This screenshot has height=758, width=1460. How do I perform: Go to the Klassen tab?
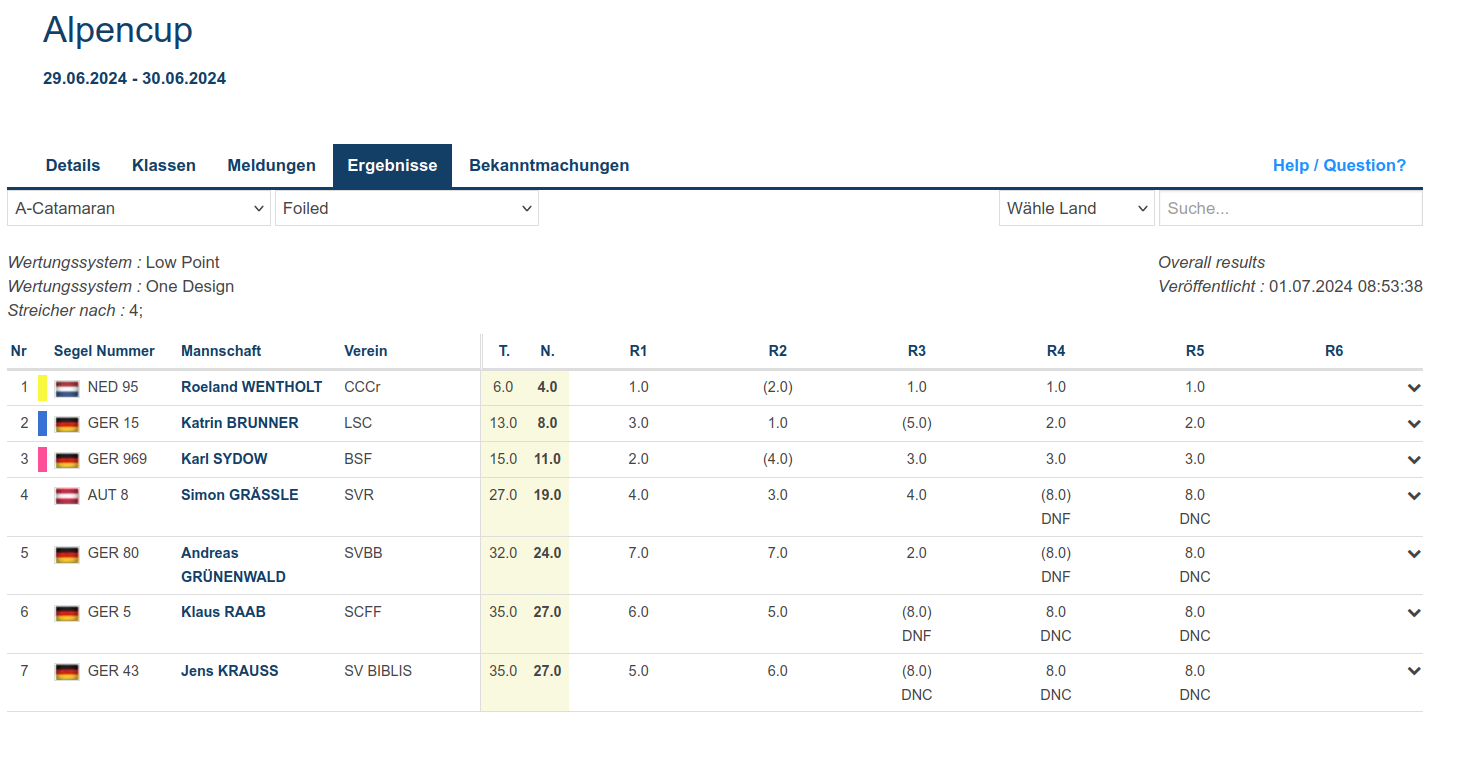click(164, 166)
